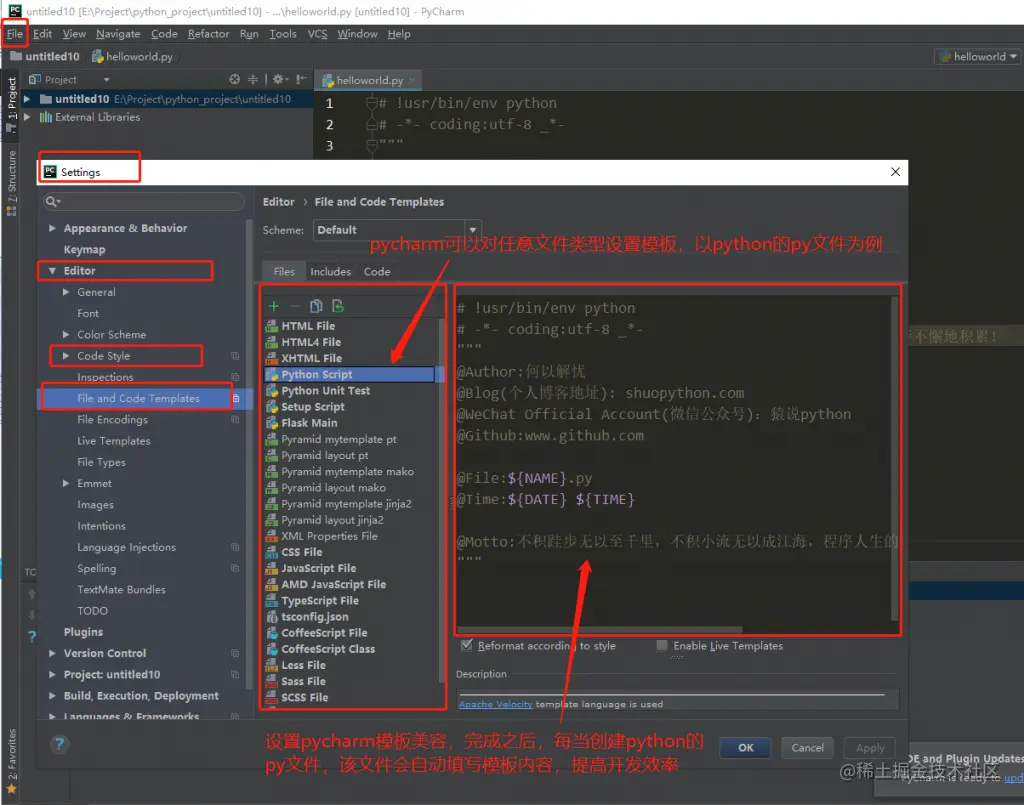The height and width of the screenshot is (805, 1024).
Task: Expand External Libraries in the project tree
Action: click(27, 117)
